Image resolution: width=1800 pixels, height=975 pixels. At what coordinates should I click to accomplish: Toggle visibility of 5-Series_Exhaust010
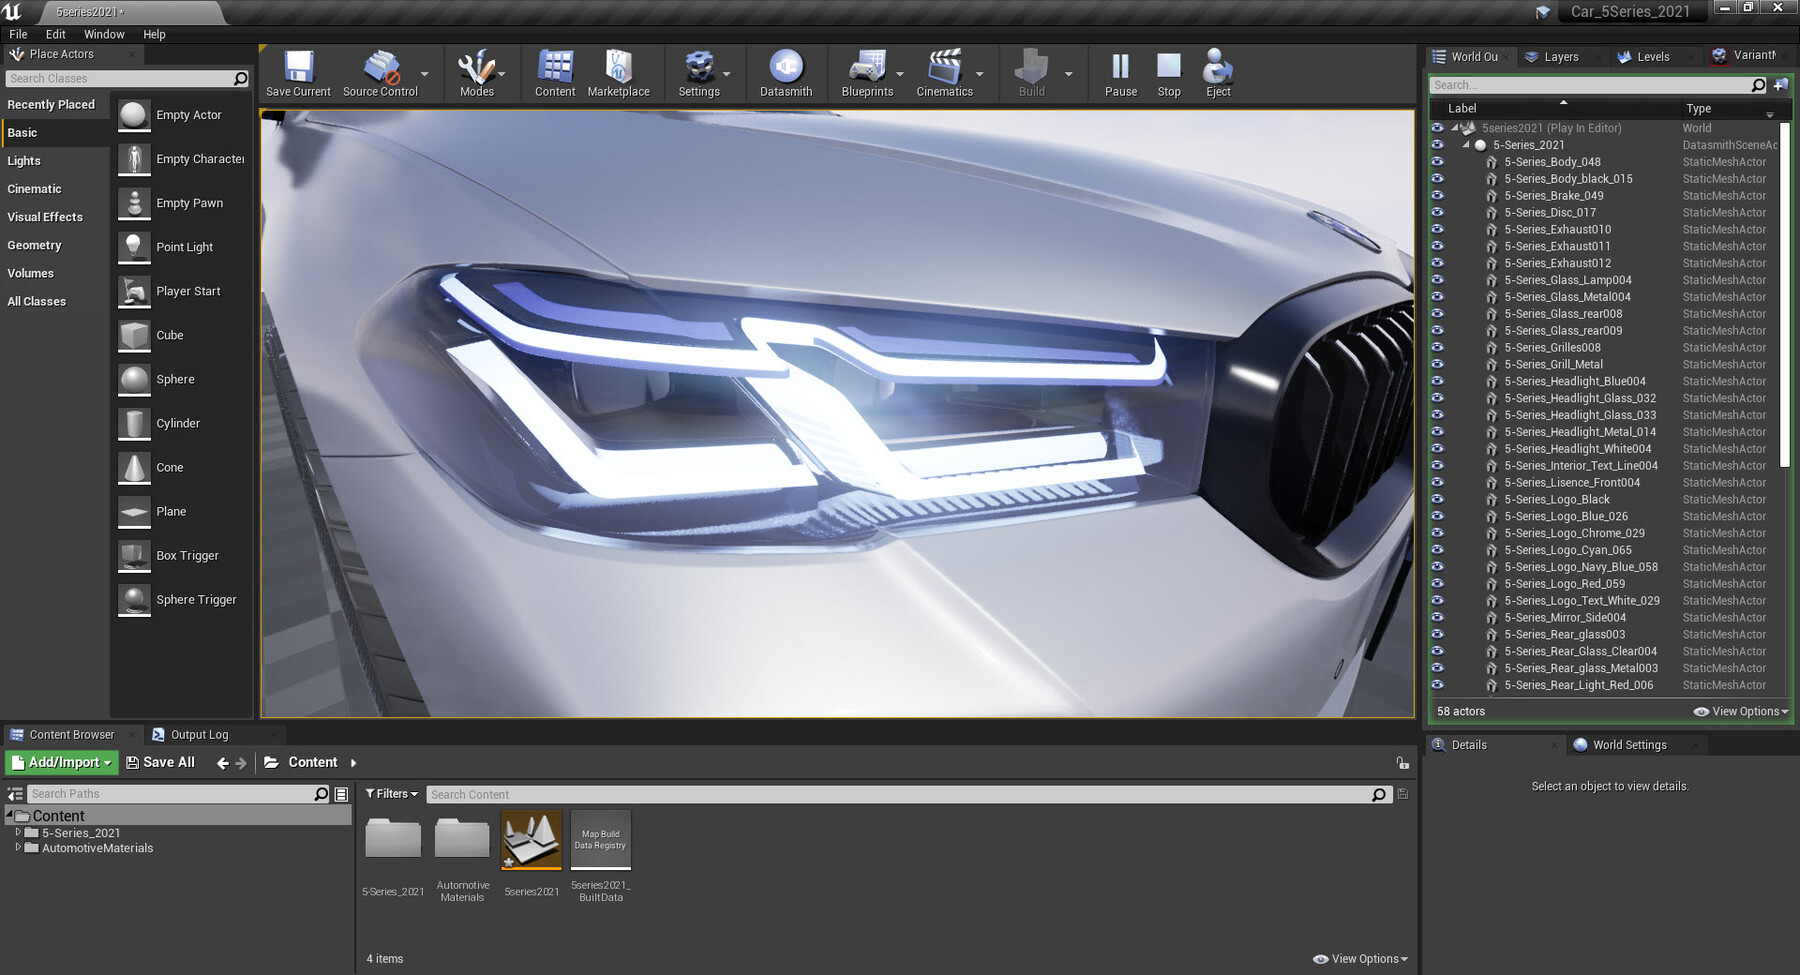(1437, 229)
